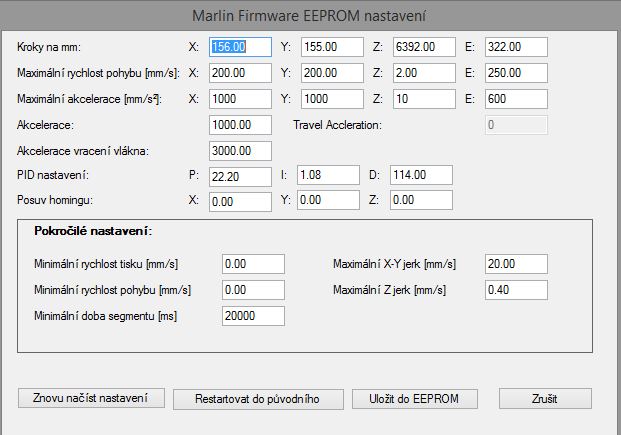
Task: Edit Akcelerace vracení vlákna field
Action: [x=241, y=151]
